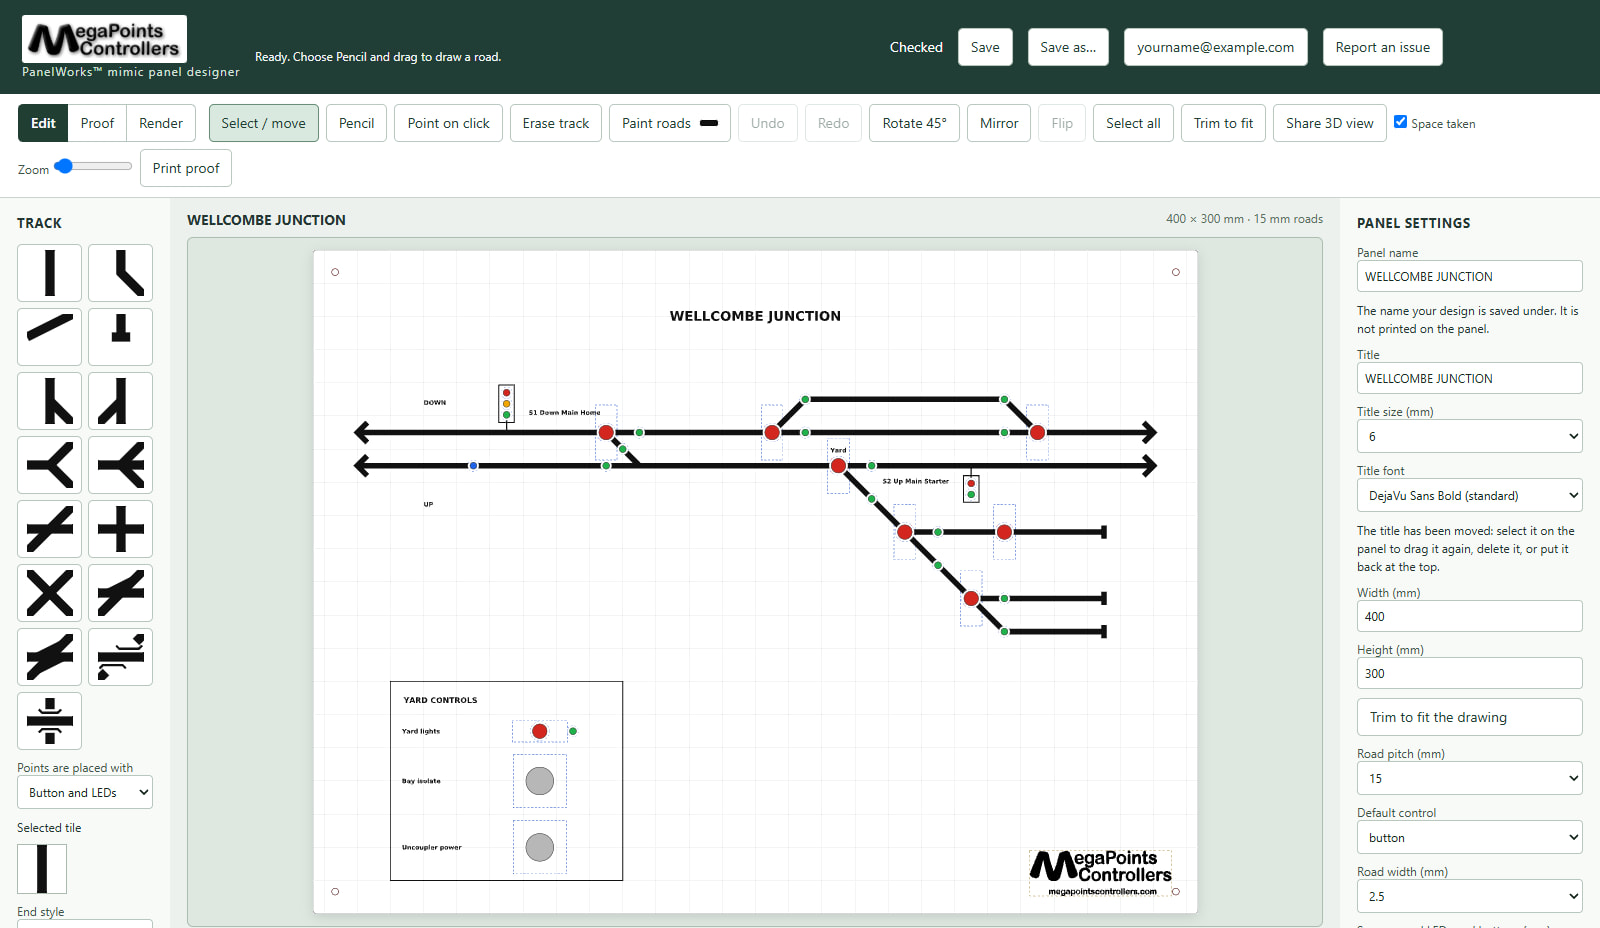
Task: Select the diagonal track piece
Action: 49,337
